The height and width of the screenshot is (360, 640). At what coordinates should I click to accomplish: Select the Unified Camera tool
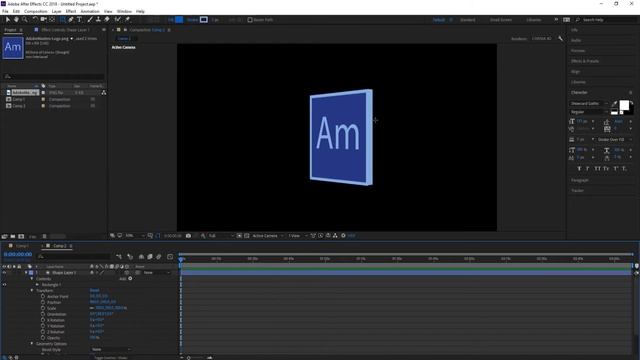coord(43,20)
